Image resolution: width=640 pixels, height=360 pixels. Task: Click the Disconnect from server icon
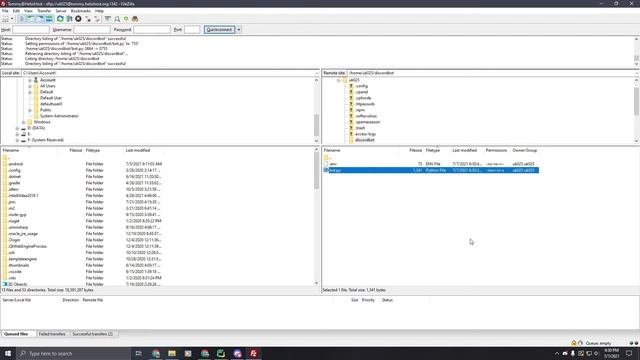[88, 19]
